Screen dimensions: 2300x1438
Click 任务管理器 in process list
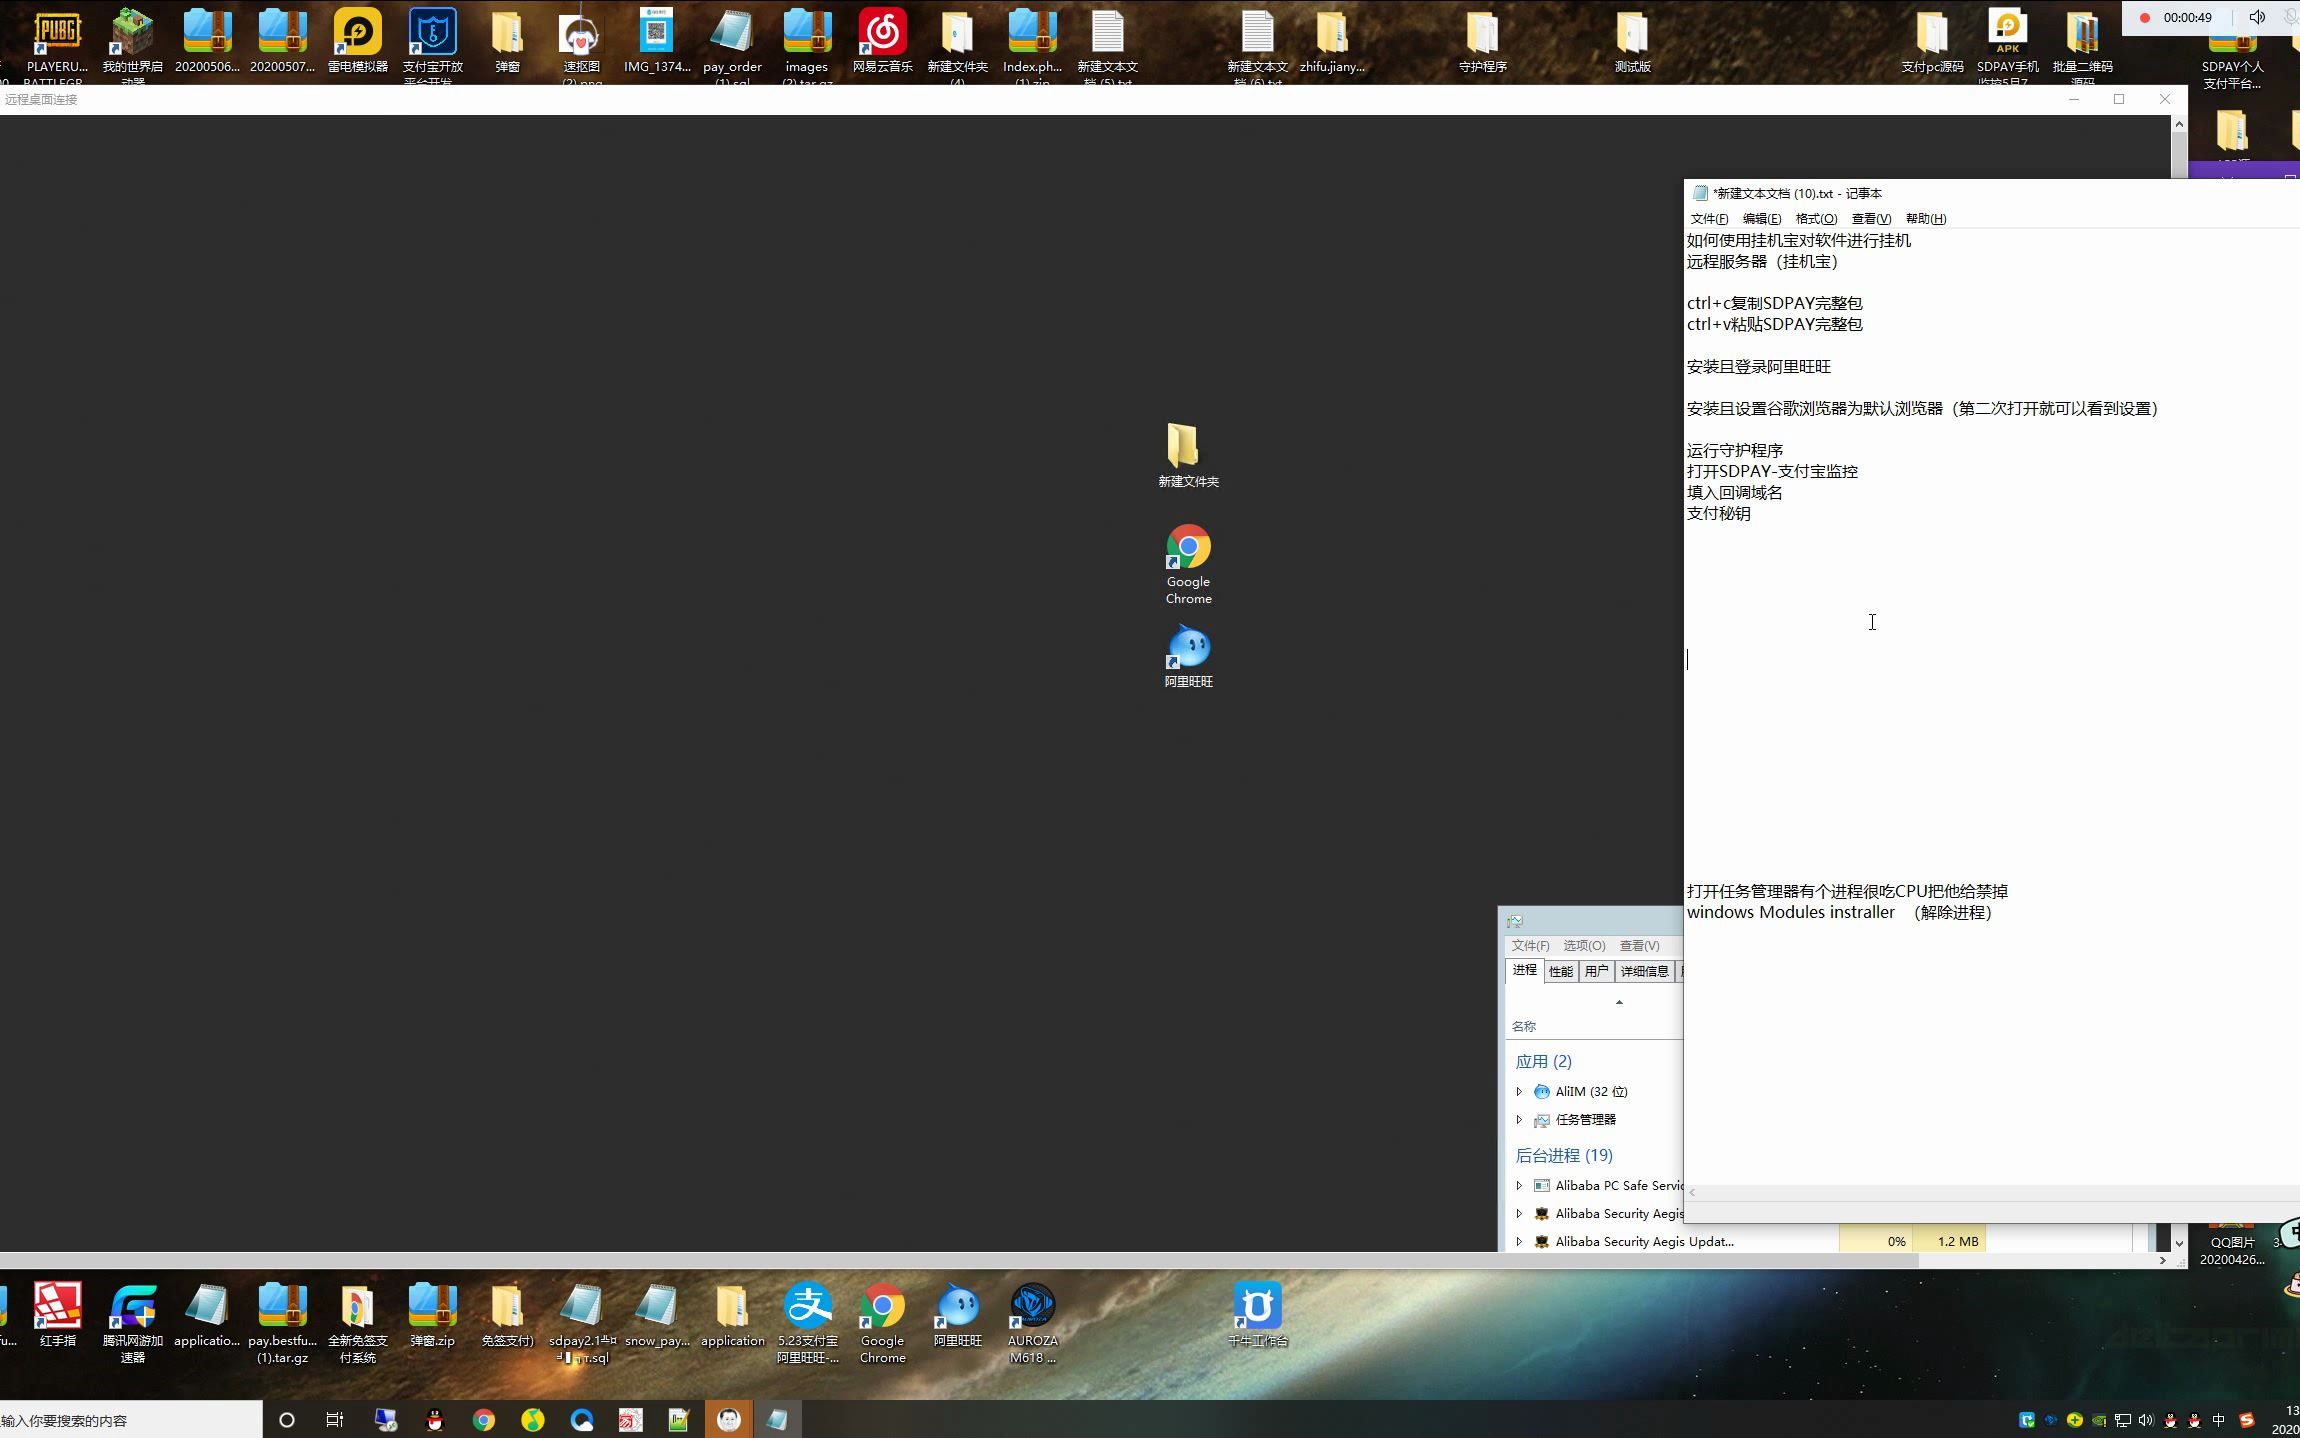point(1588,1120)
